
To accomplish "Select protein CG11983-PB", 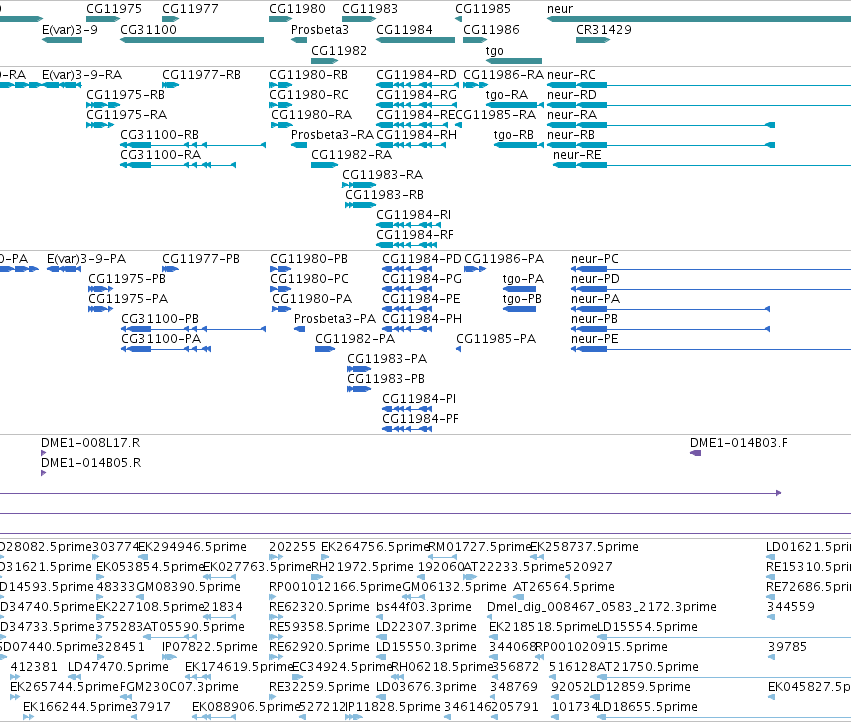I will point(386,379).
